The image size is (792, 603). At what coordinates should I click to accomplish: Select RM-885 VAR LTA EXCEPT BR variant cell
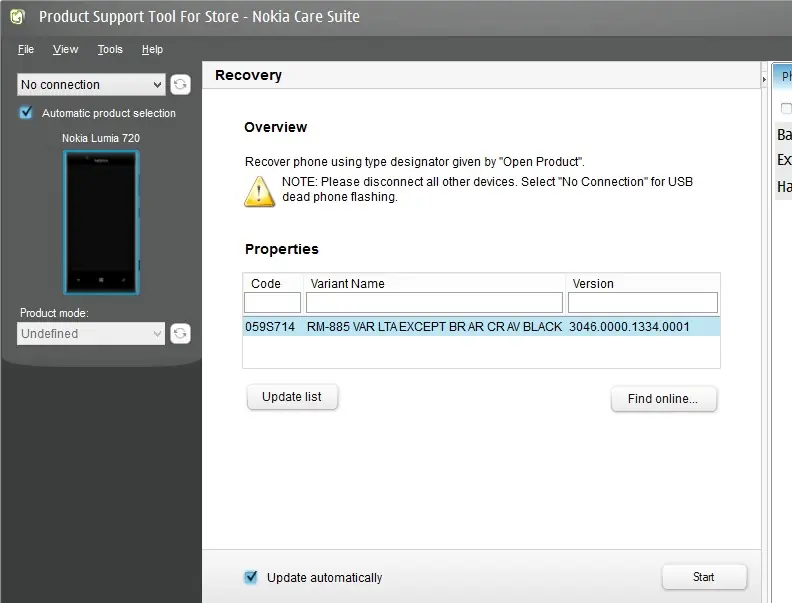434,327
